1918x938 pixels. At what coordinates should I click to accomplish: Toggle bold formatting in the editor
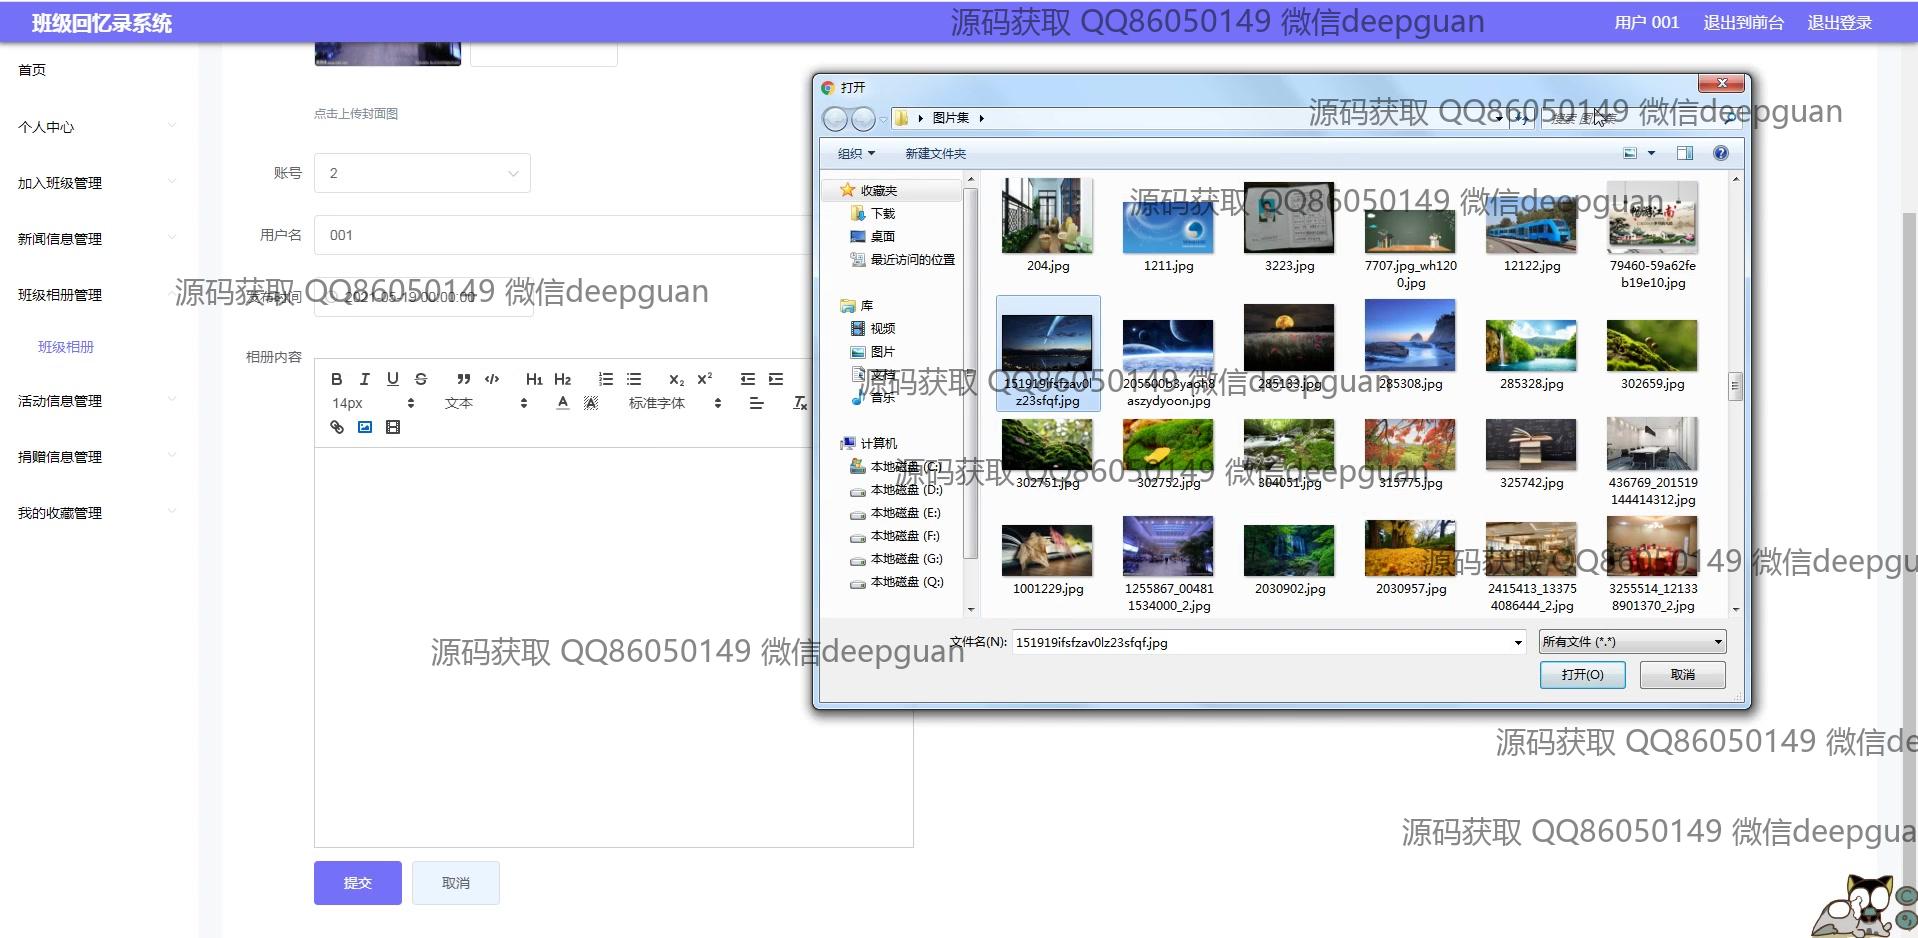tap(337, 379)
